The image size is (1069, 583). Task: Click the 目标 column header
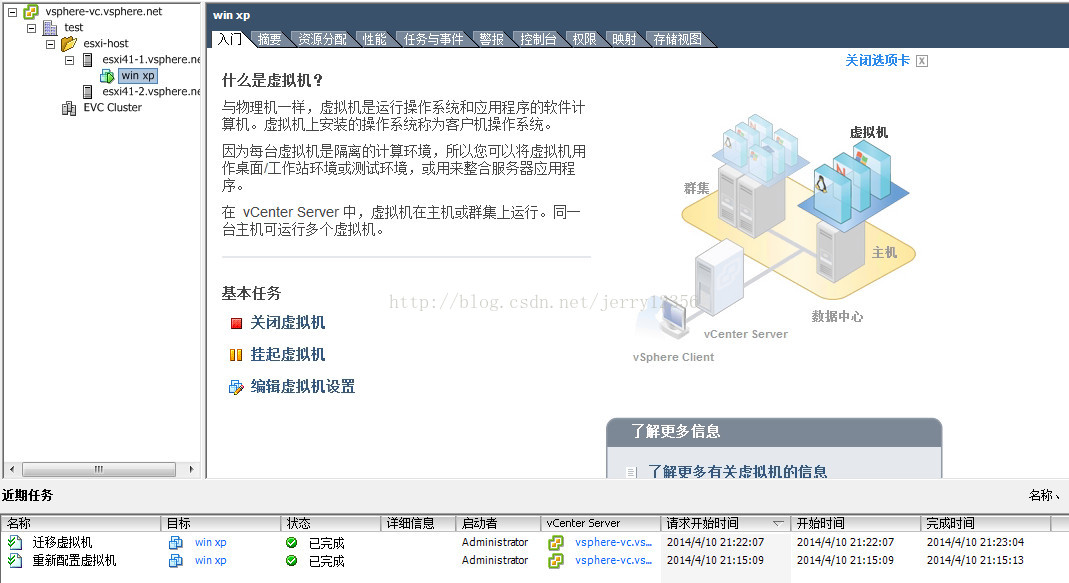click(x=221, y=524)
